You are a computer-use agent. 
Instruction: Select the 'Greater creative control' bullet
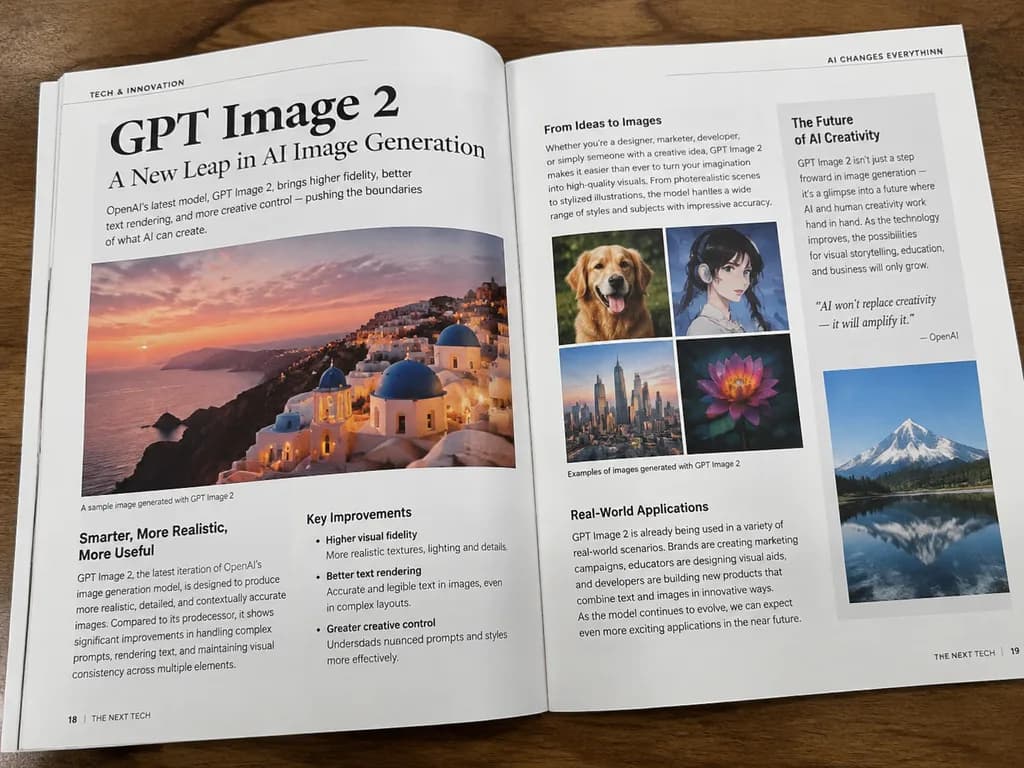381,626
